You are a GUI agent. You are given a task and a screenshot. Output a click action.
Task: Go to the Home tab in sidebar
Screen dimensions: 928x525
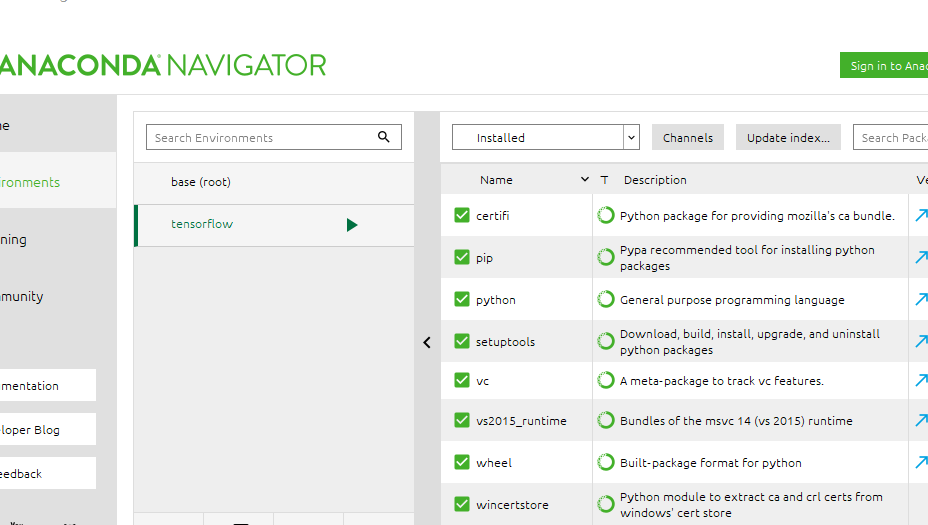pos(58,125)
